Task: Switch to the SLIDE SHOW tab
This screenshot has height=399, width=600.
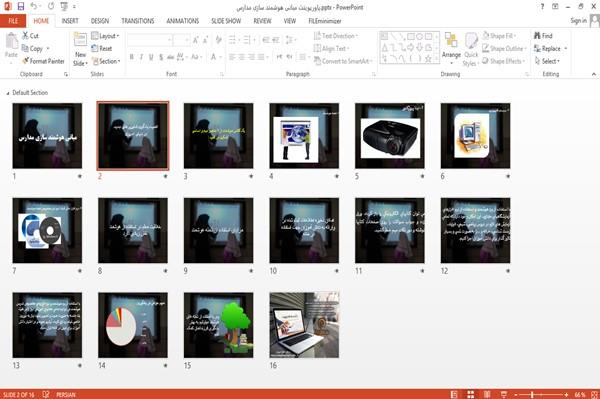Action: (226, 21)
